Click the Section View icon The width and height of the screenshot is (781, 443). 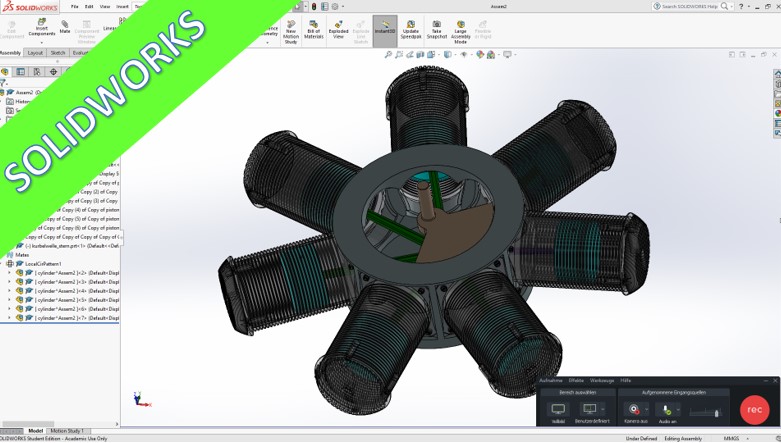pos(420,54)
